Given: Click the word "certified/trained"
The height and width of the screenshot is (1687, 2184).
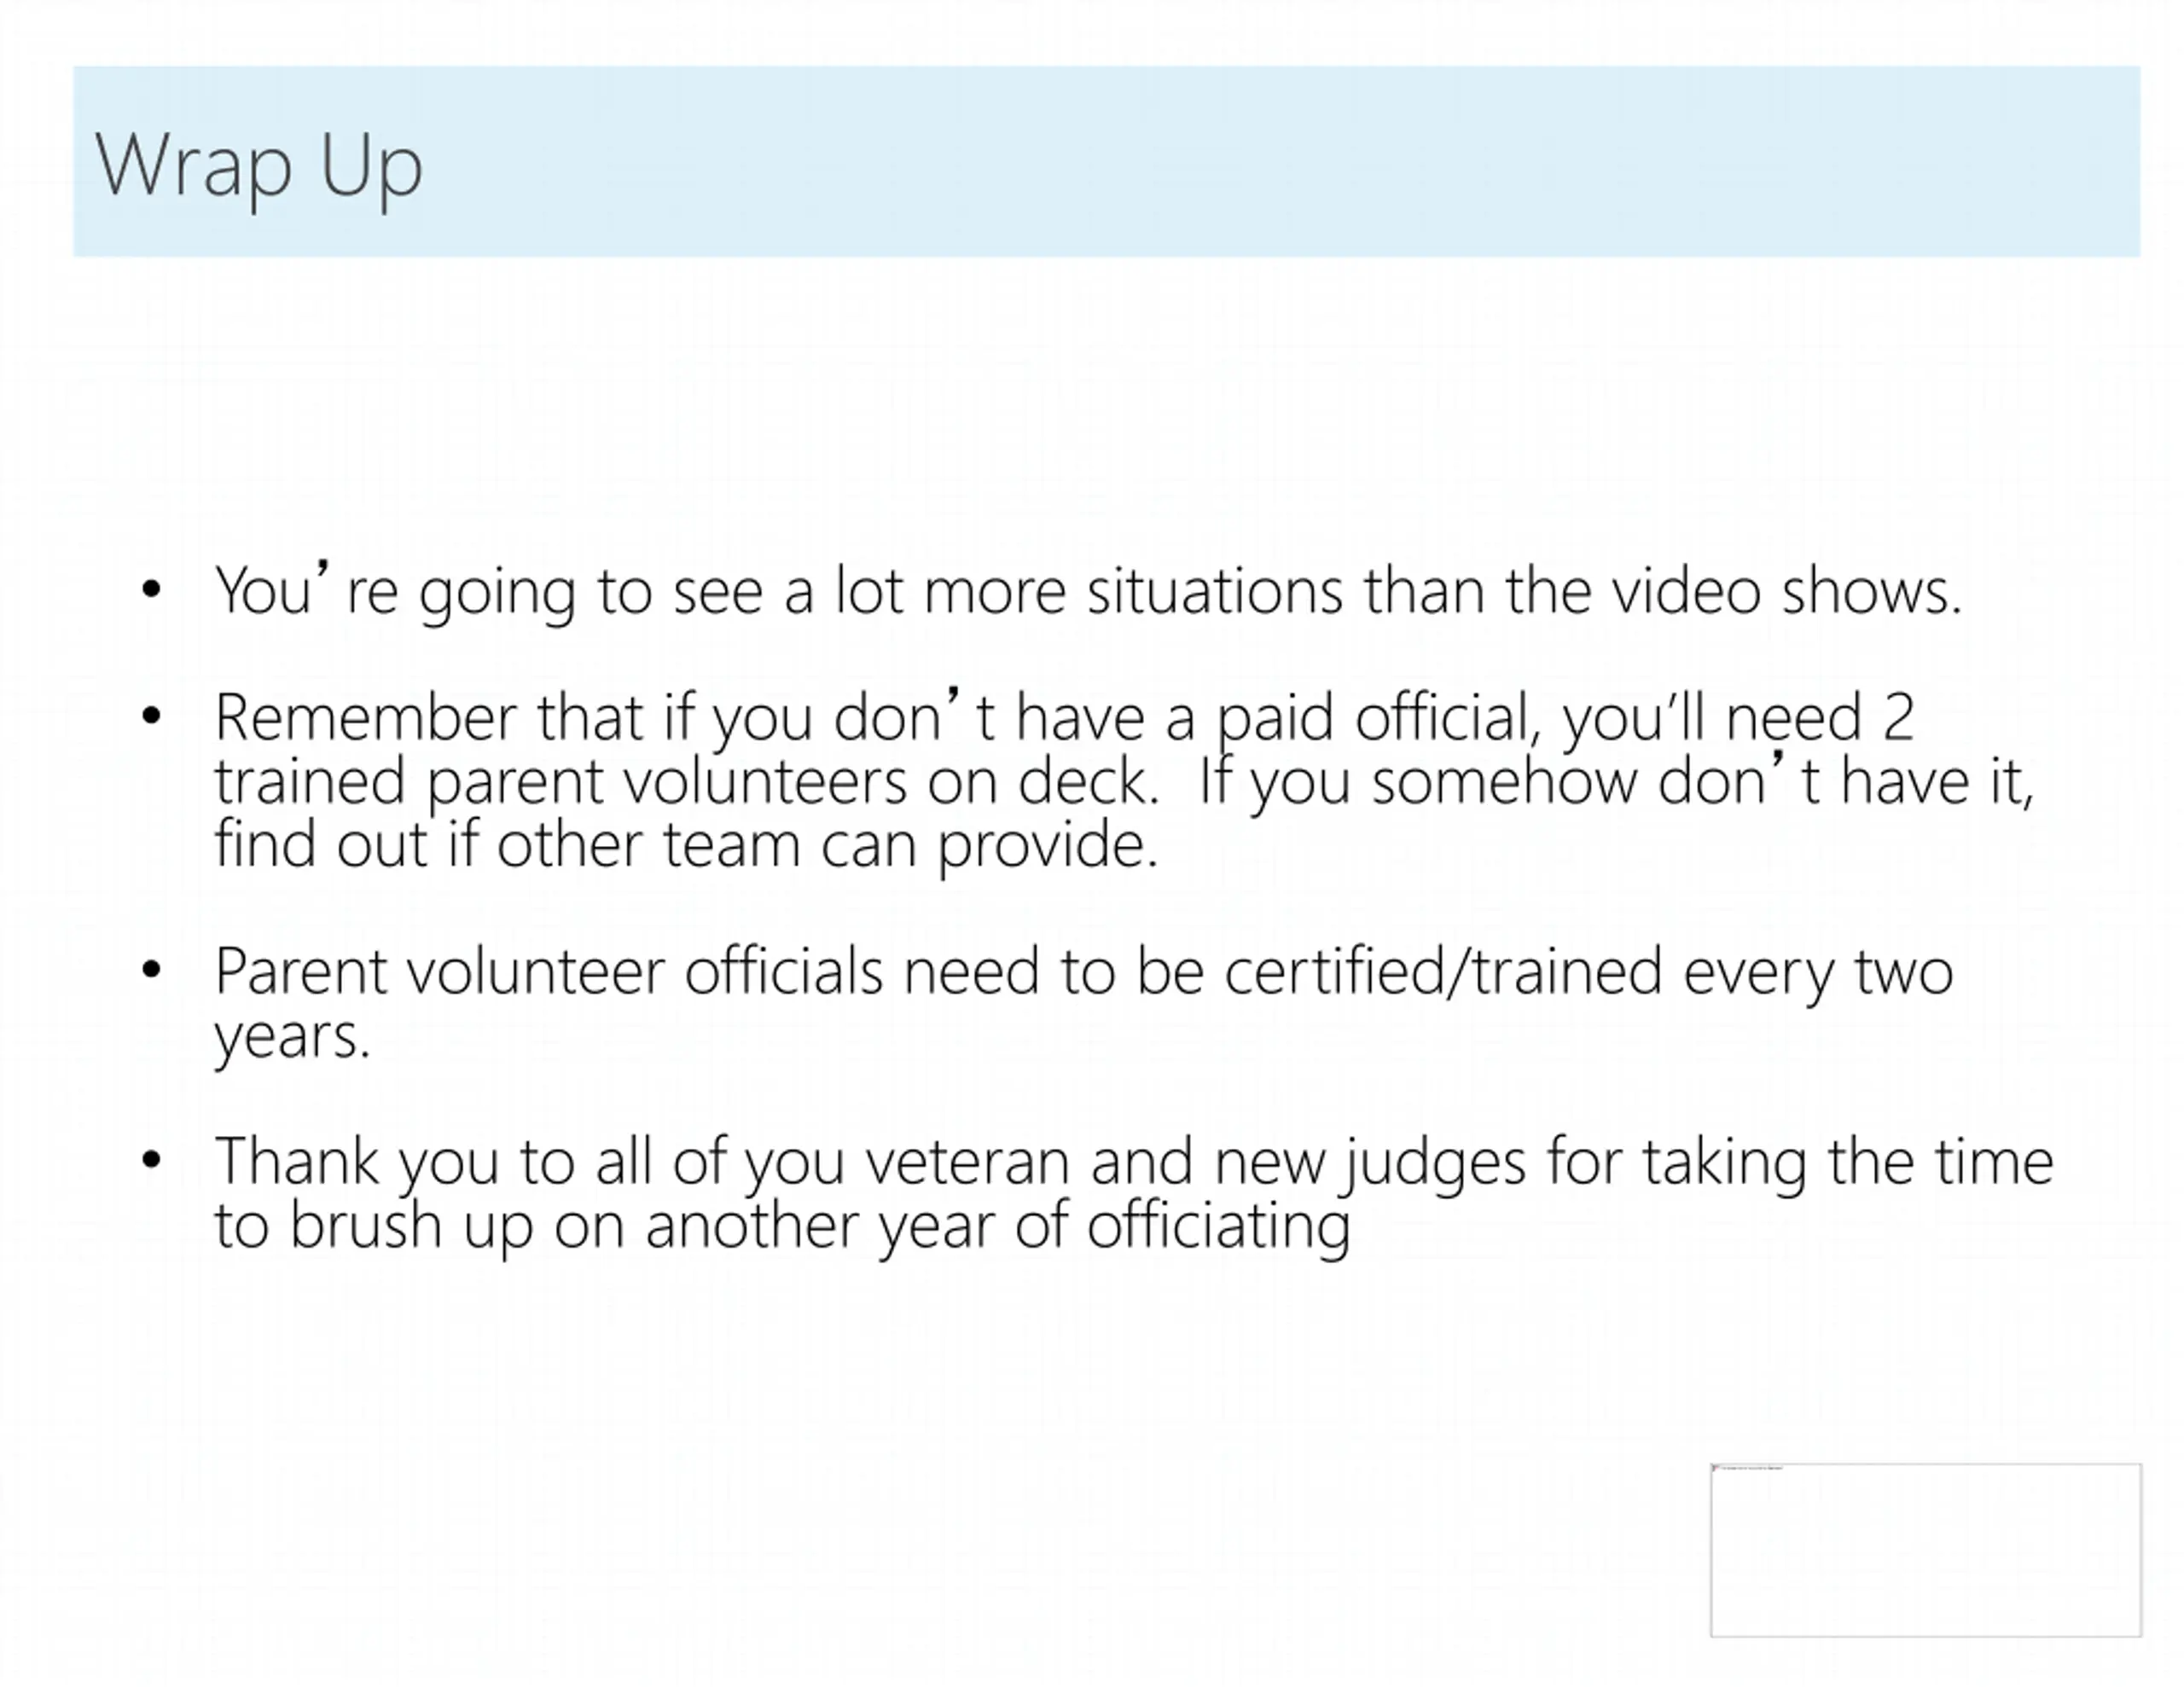Looking at the screenshot, I should coord(1443,973).
